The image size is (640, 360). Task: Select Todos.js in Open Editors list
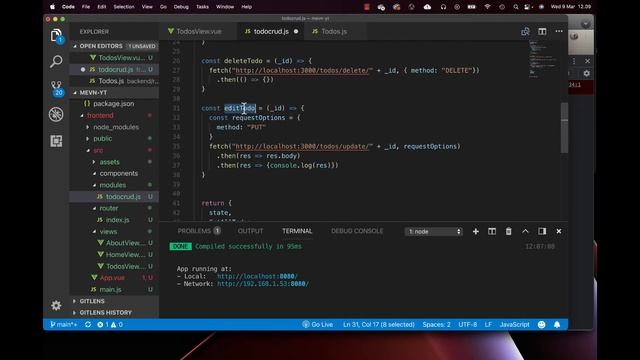[x=114, y=81]
